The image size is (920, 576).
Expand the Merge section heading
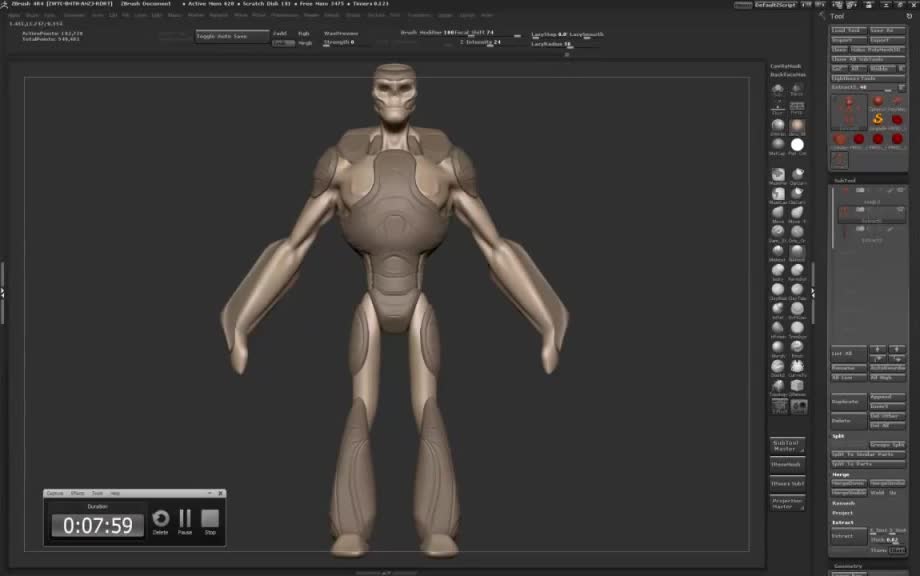pyautogui.click(x=841, y=474)
